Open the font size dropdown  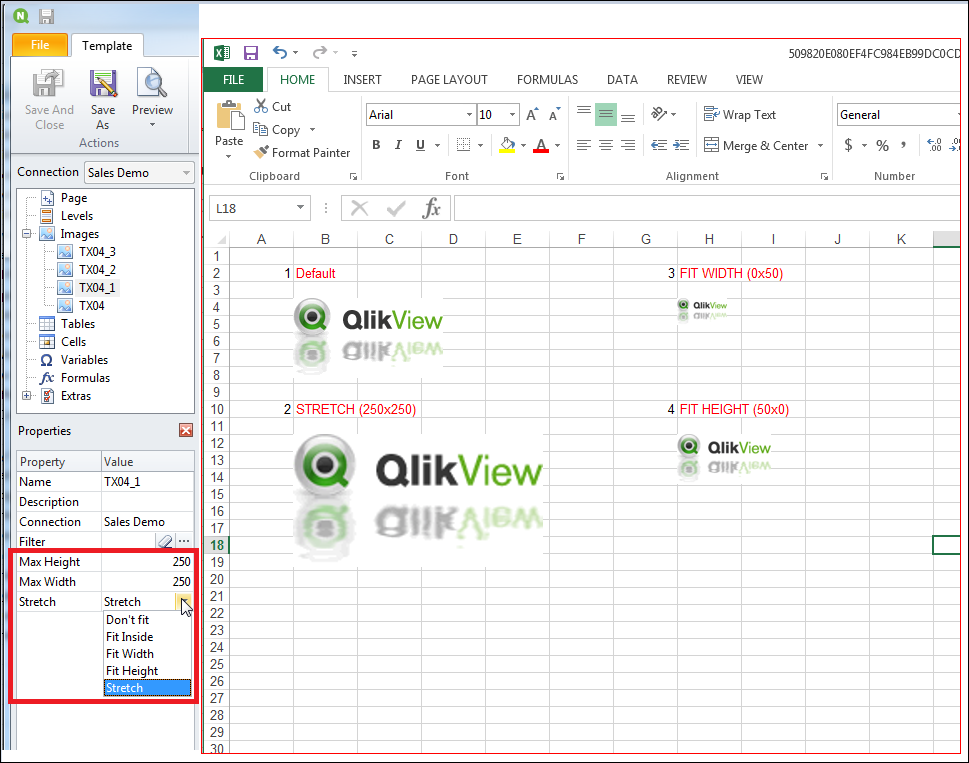(x=512, y=115)
